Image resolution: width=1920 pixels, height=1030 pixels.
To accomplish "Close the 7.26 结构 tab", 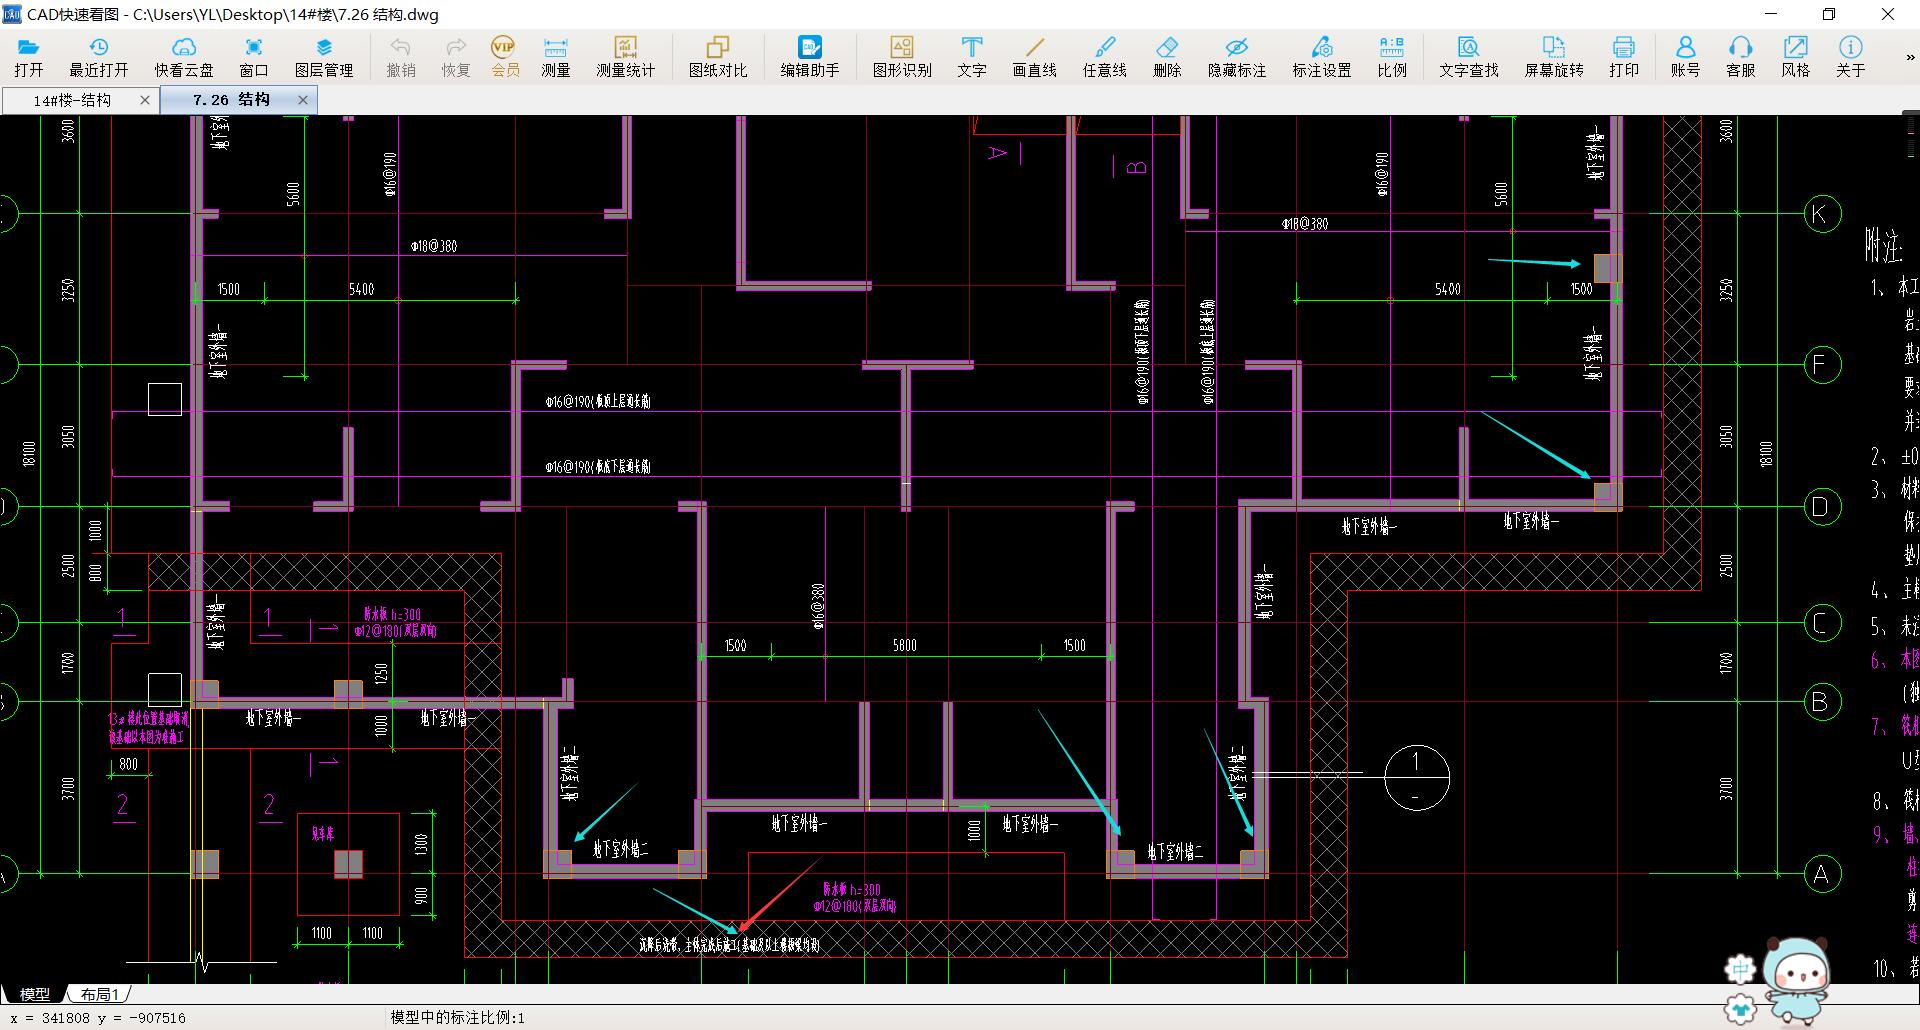I will pyautogui.click(x=303, y=100).
